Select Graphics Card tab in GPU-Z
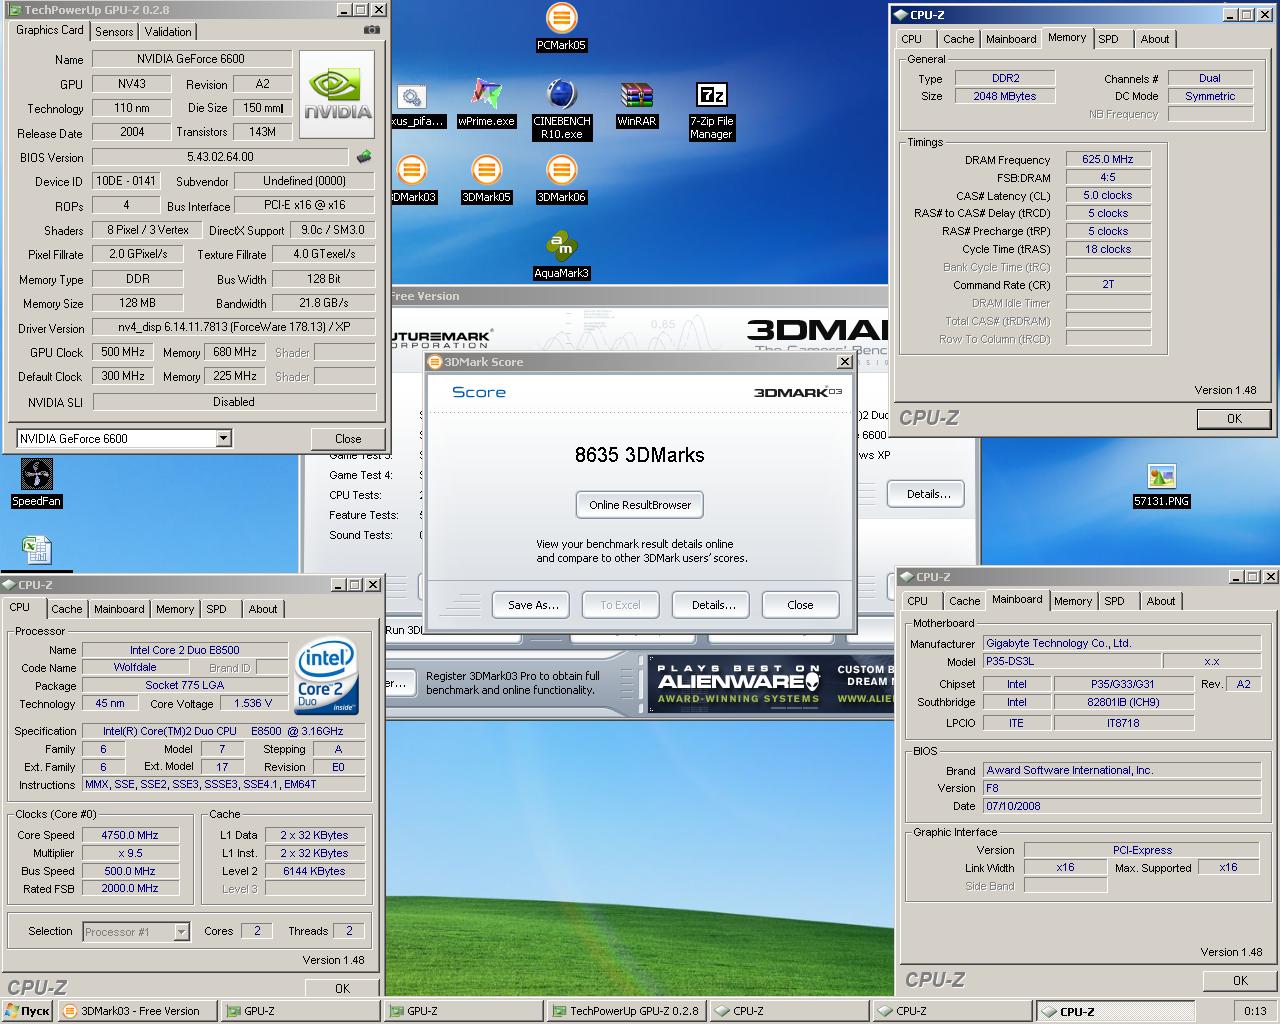Image resolution: width=1280 pixels, height=1024 pixels. point(50,30)
